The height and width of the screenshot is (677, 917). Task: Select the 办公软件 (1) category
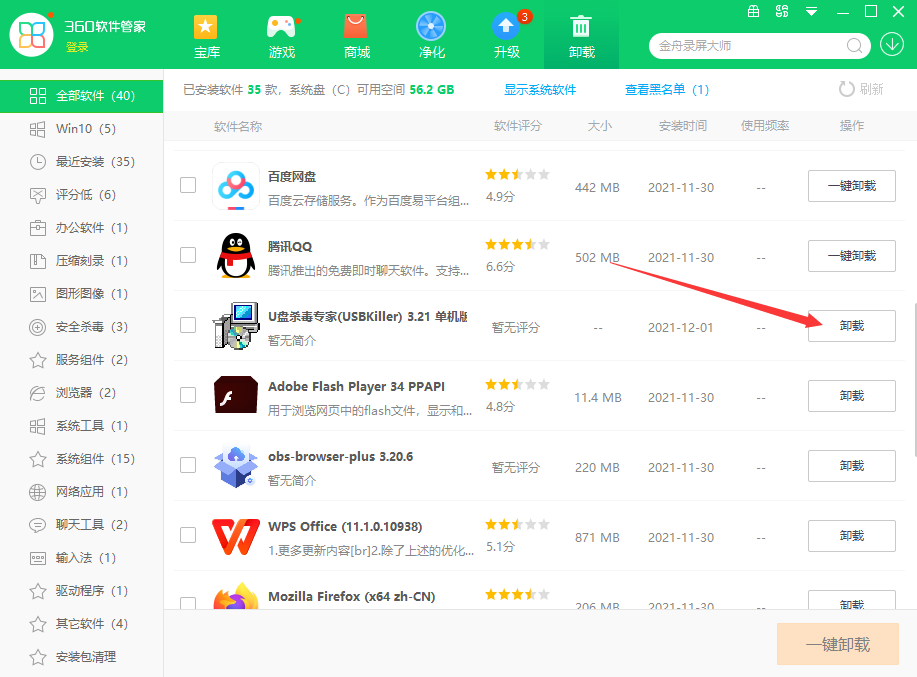tap(81, 228)
